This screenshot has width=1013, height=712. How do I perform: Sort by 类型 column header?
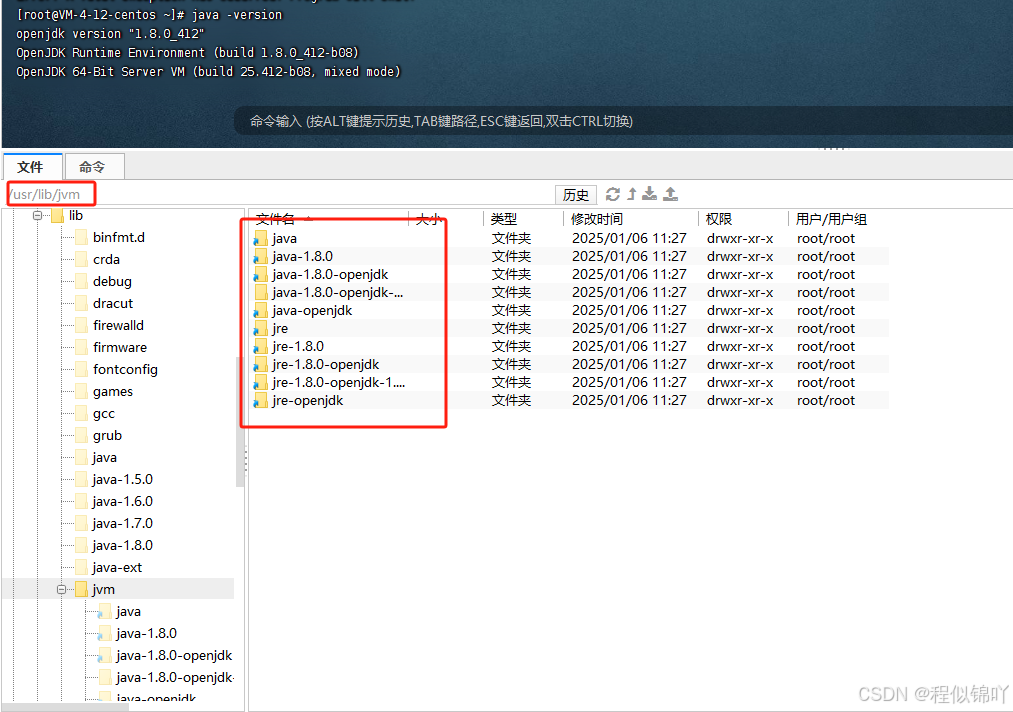pos(504,219)
